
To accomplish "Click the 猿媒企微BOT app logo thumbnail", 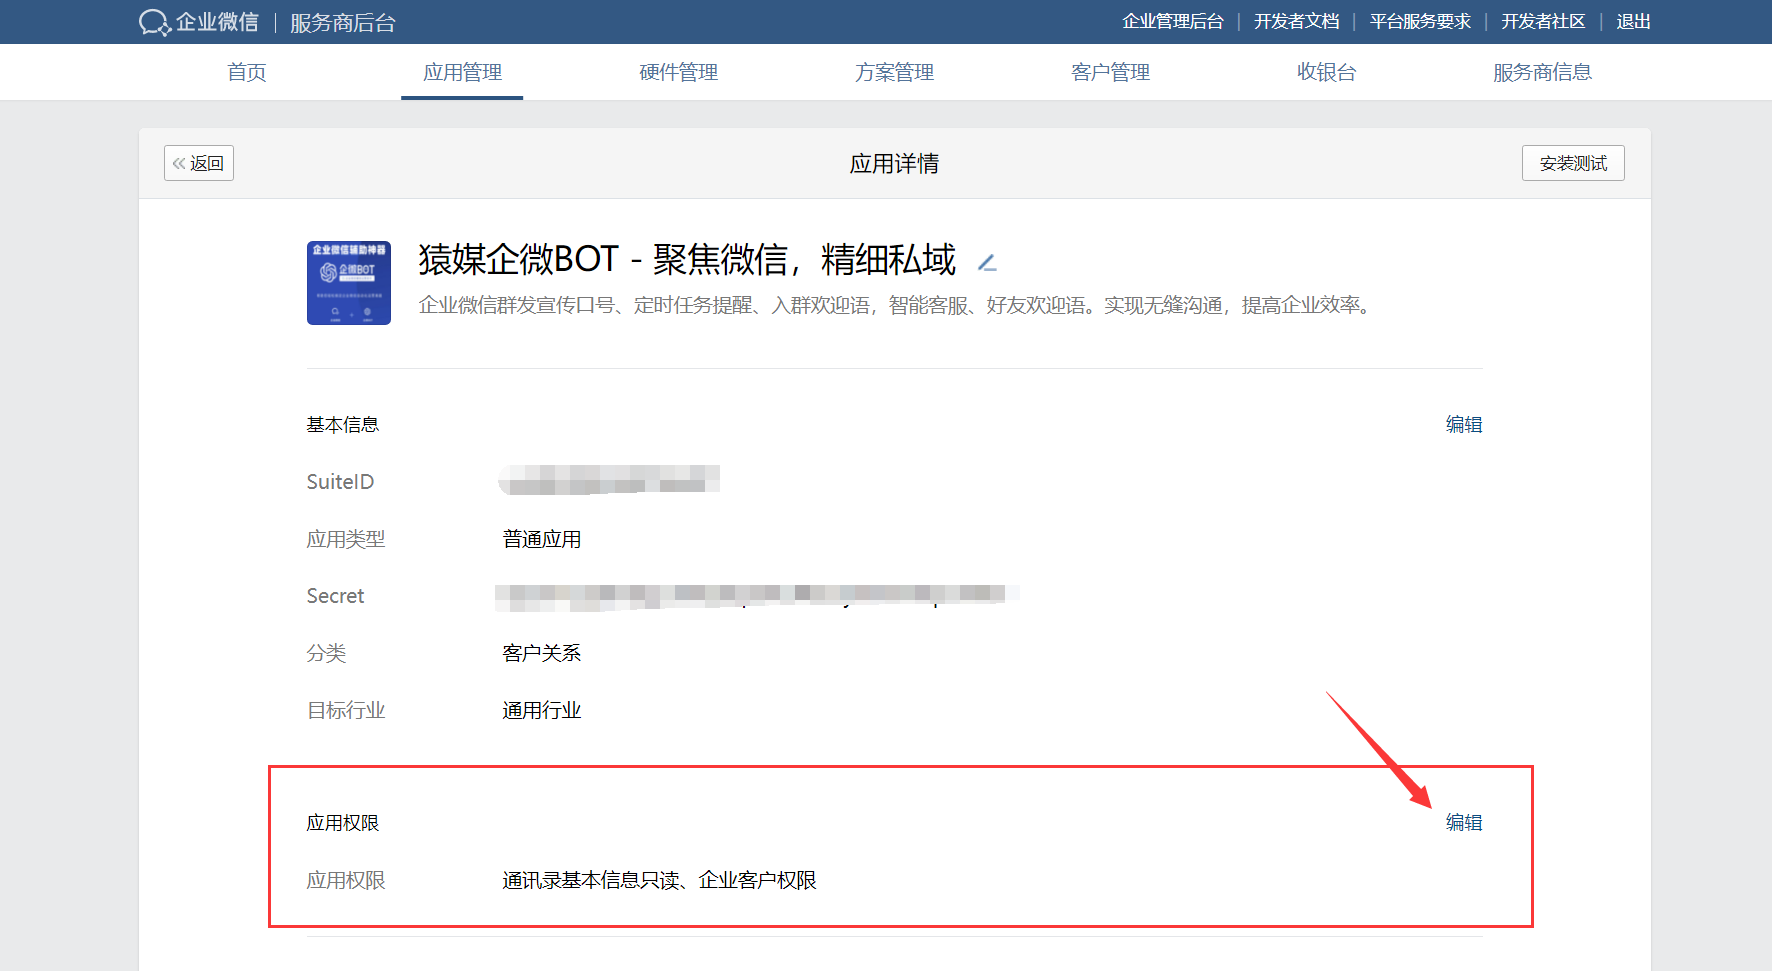I will click(348, 283).
